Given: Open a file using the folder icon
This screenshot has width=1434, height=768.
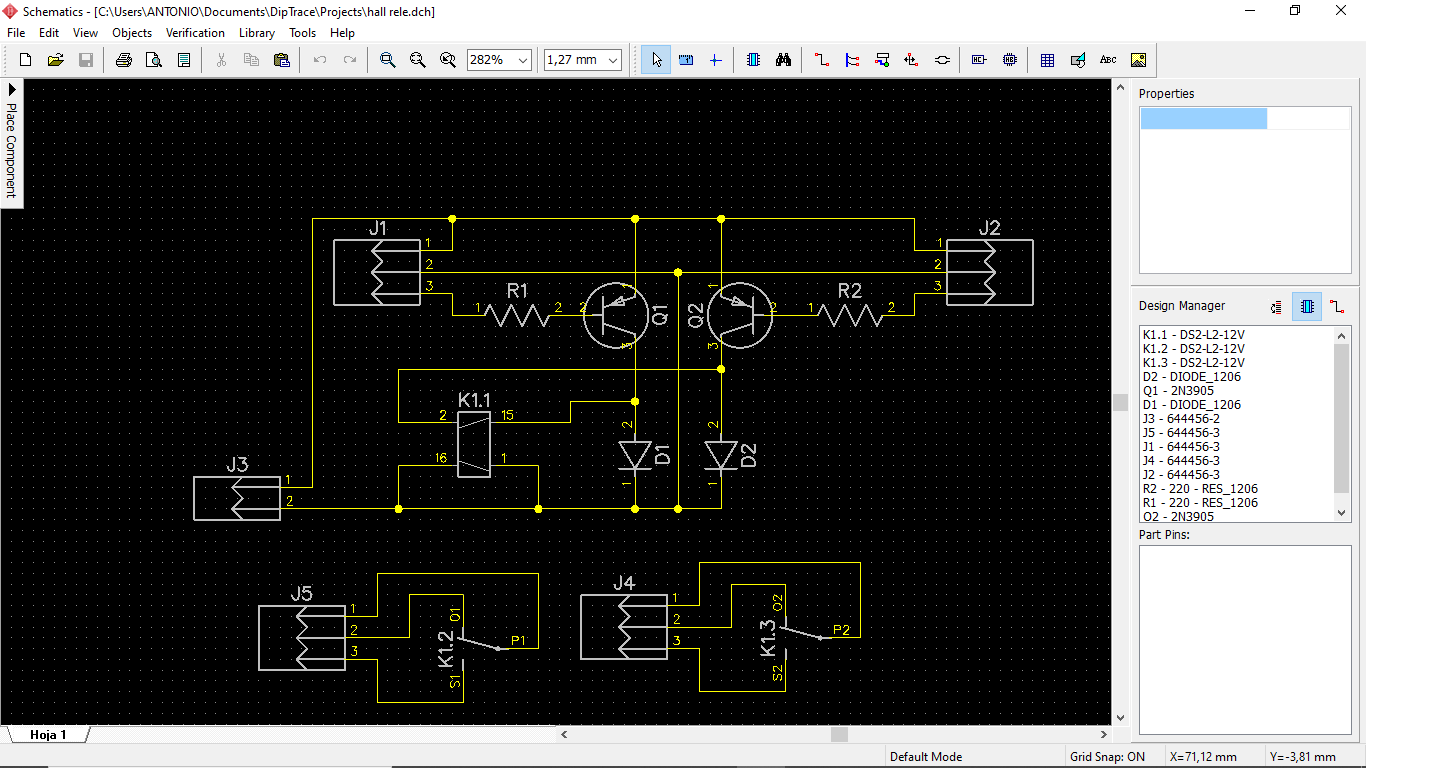Looking at the screenshot, I should pos(56,60).
